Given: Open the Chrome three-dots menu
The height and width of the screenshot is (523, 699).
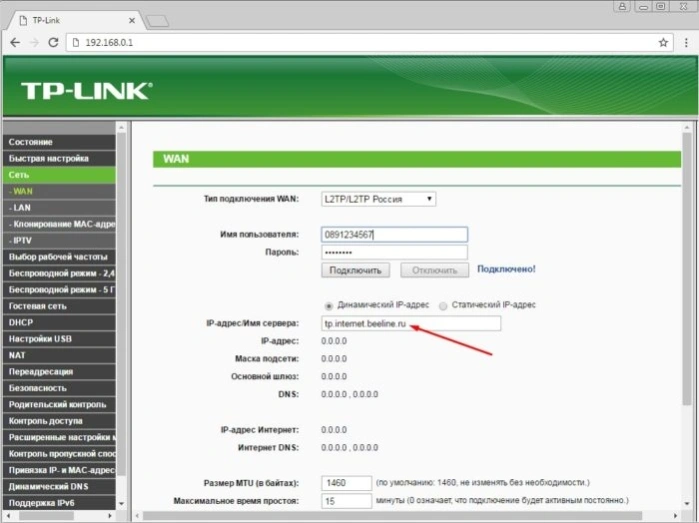Looking at the screenshot, I should (x=686, y=42).
